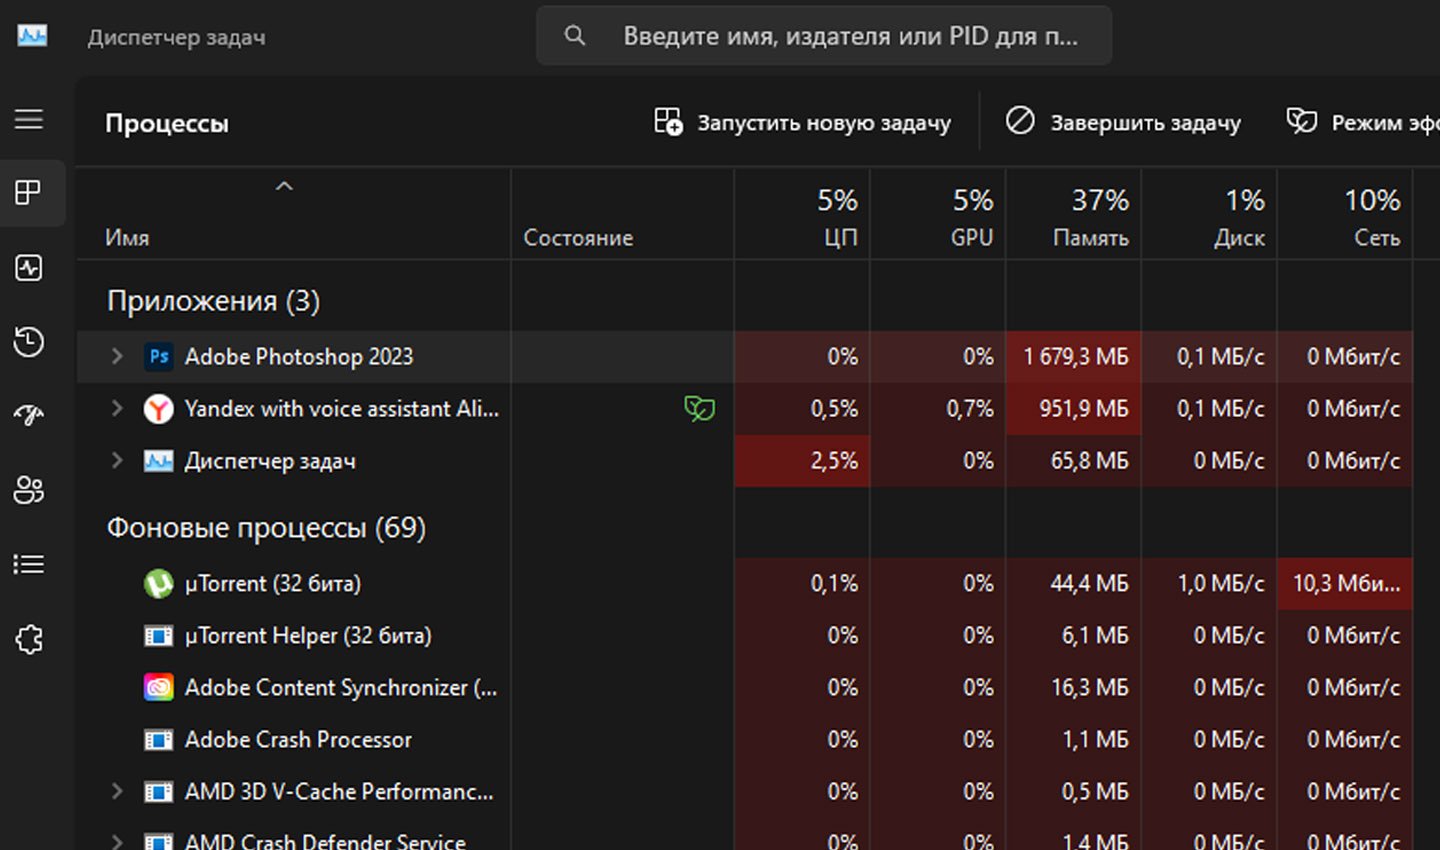The width and height of the screenshot is (1440, 850).
Task: Select the μTorrent (32 бита) process row
Action: click(744, 583)
